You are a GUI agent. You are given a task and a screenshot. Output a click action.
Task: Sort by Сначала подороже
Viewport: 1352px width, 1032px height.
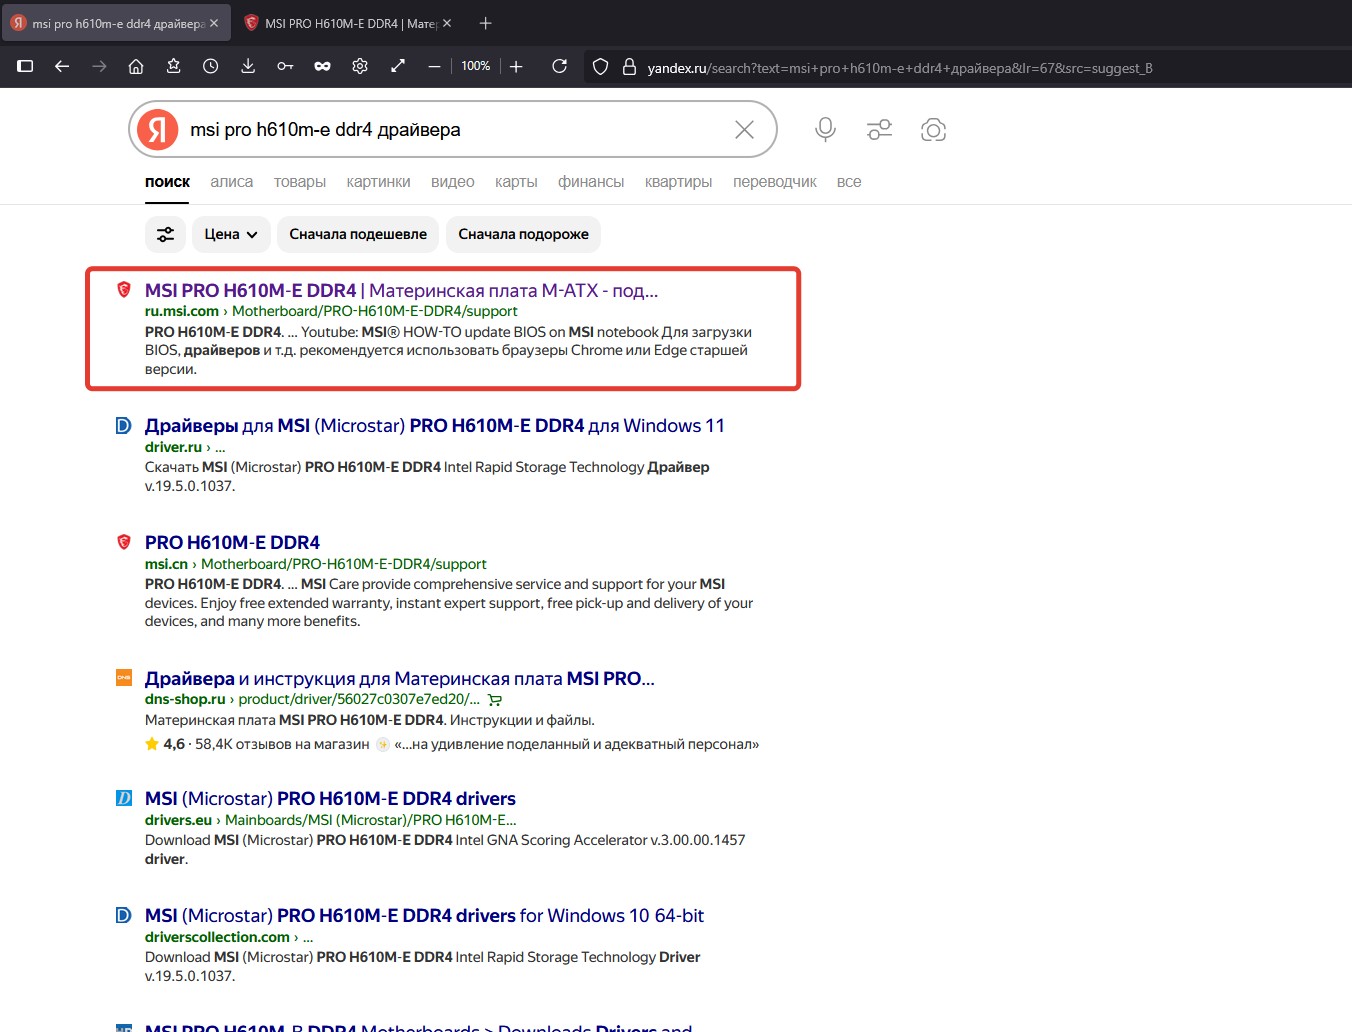click(x=523, y=234)
